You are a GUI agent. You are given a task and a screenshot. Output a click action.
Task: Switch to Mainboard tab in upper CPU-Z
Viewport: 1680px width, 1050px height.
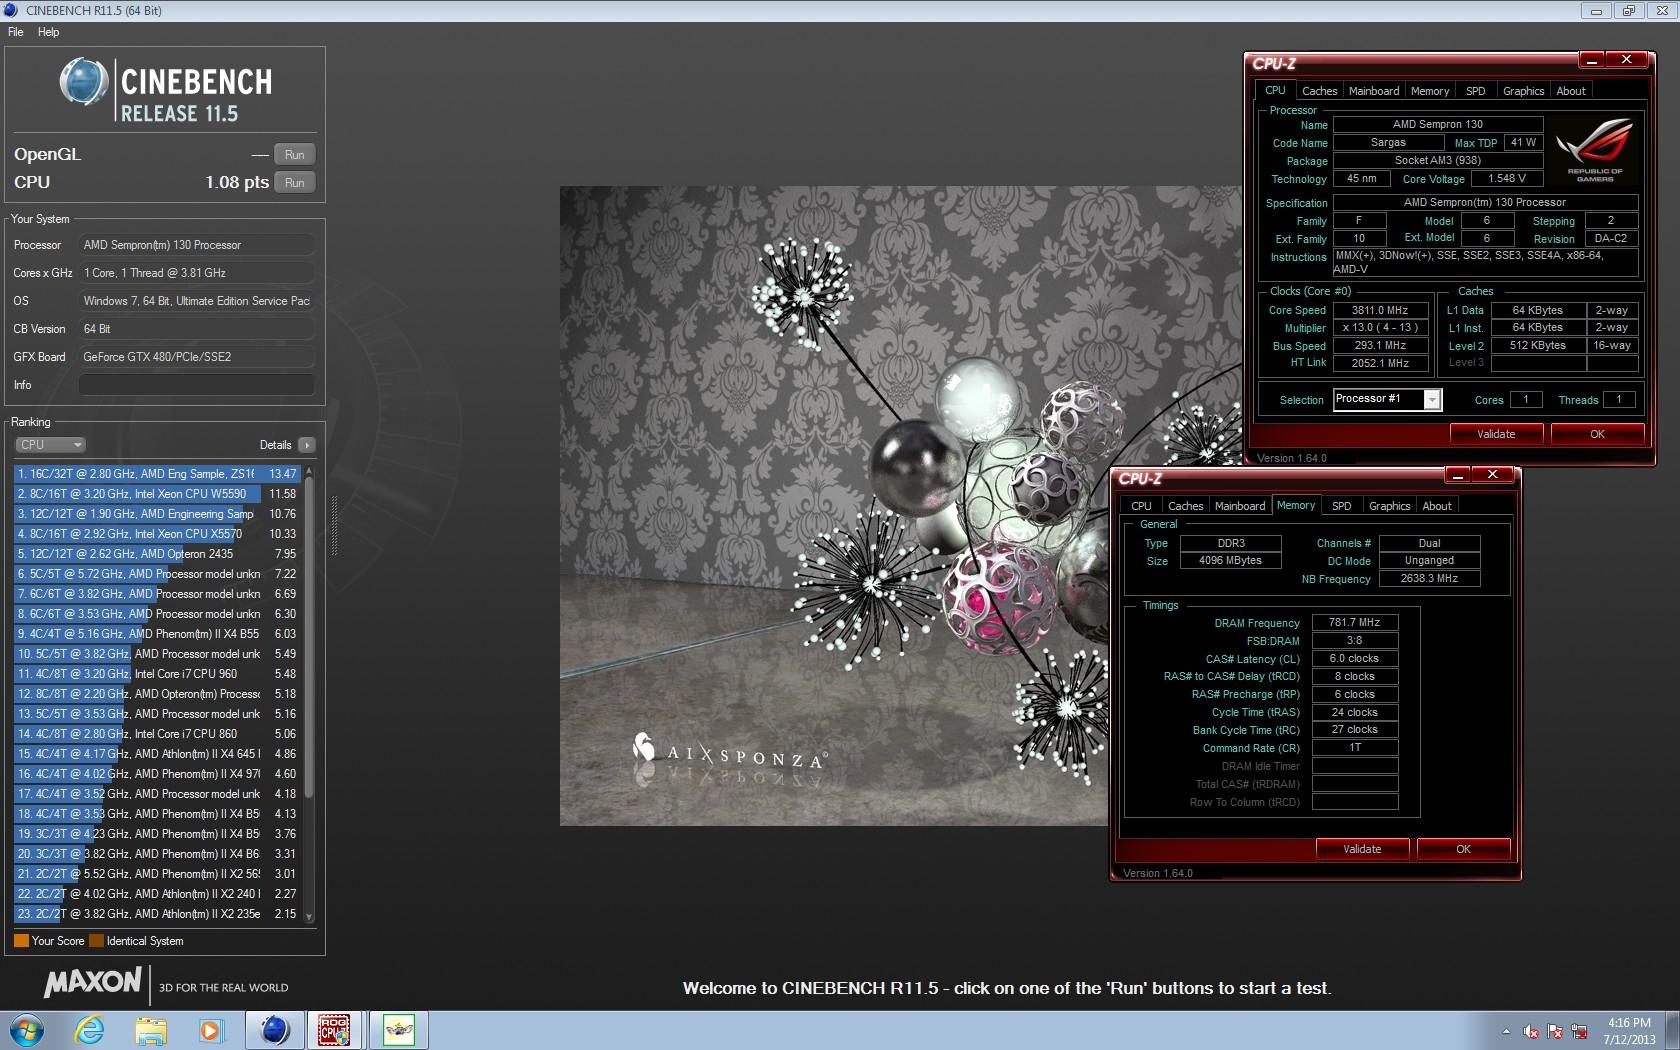pos(1374,91)
